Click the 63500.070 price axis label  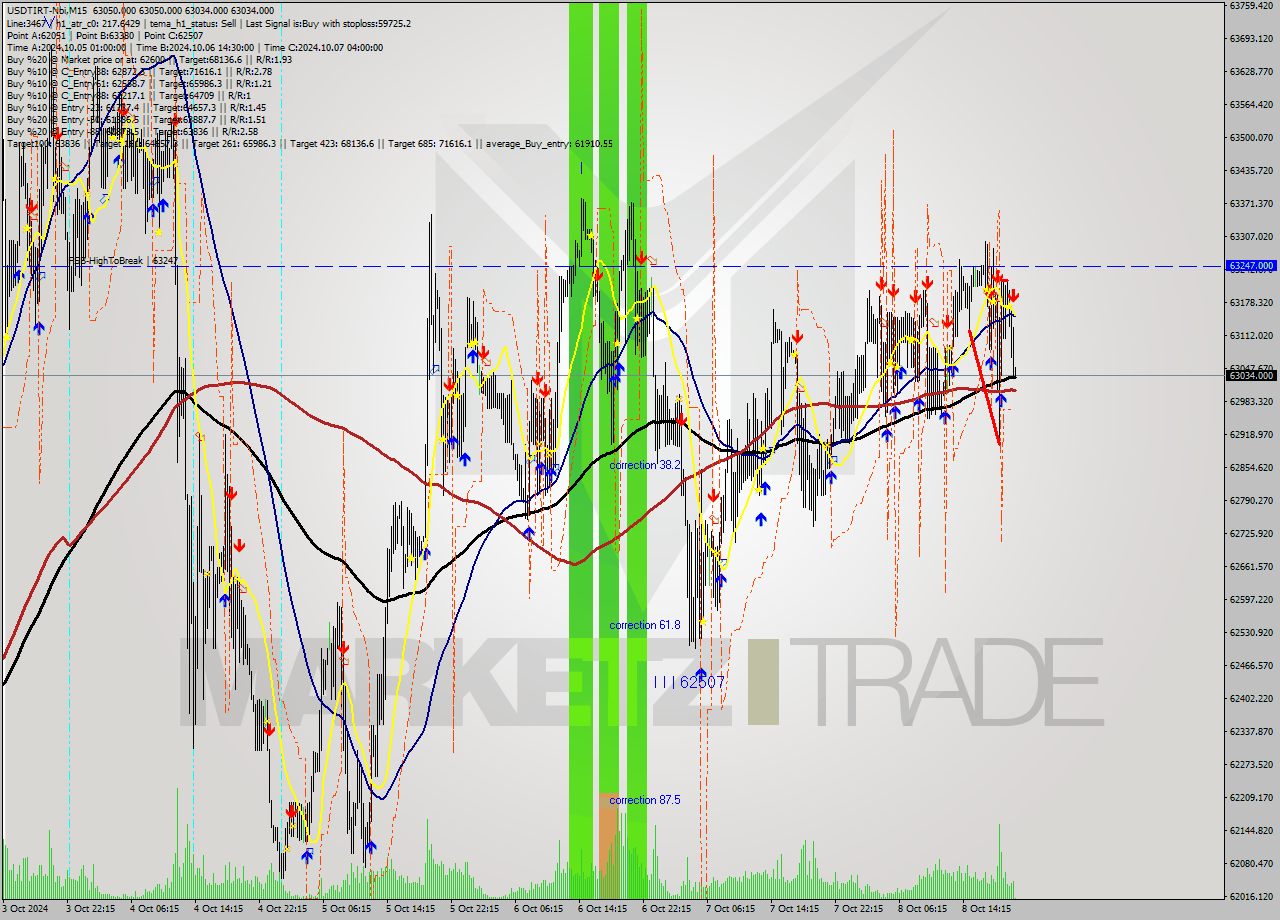pos(1251,137)
